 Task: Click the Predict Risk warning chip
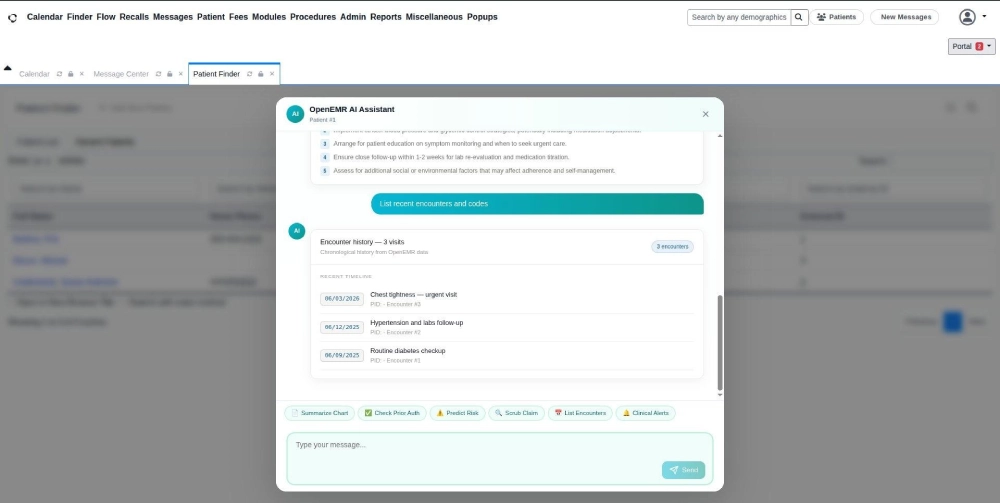[x=457, y=413]
